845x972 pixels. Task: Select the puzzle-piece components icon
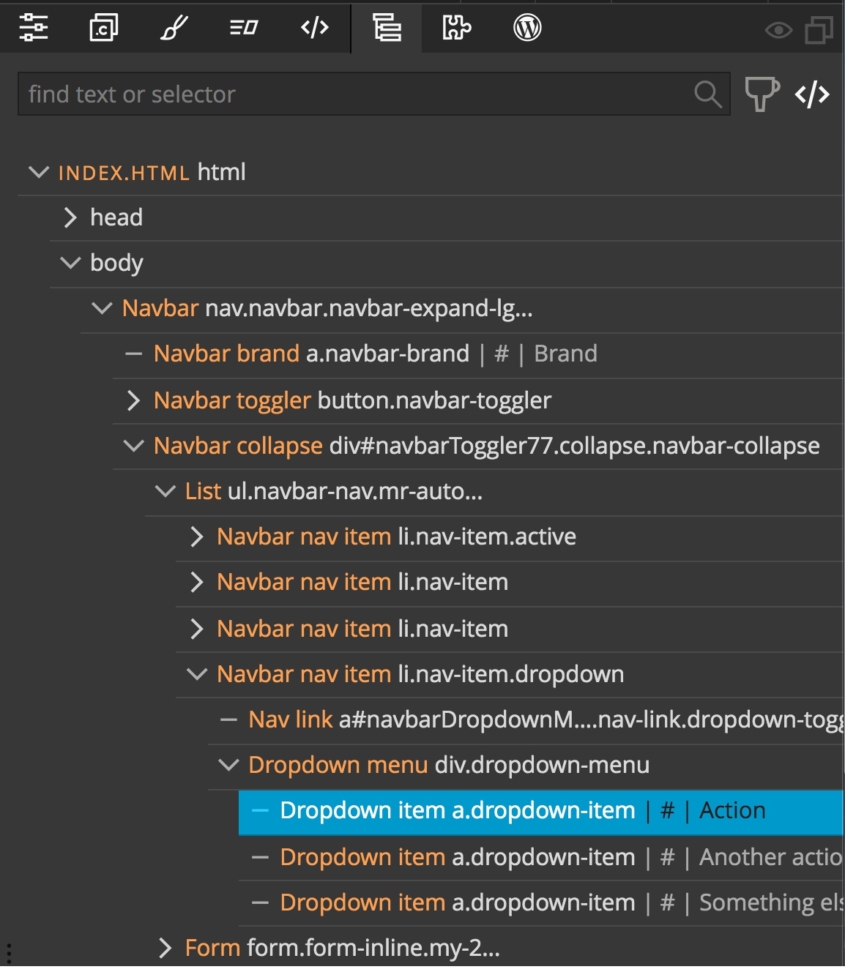(457, 28)
